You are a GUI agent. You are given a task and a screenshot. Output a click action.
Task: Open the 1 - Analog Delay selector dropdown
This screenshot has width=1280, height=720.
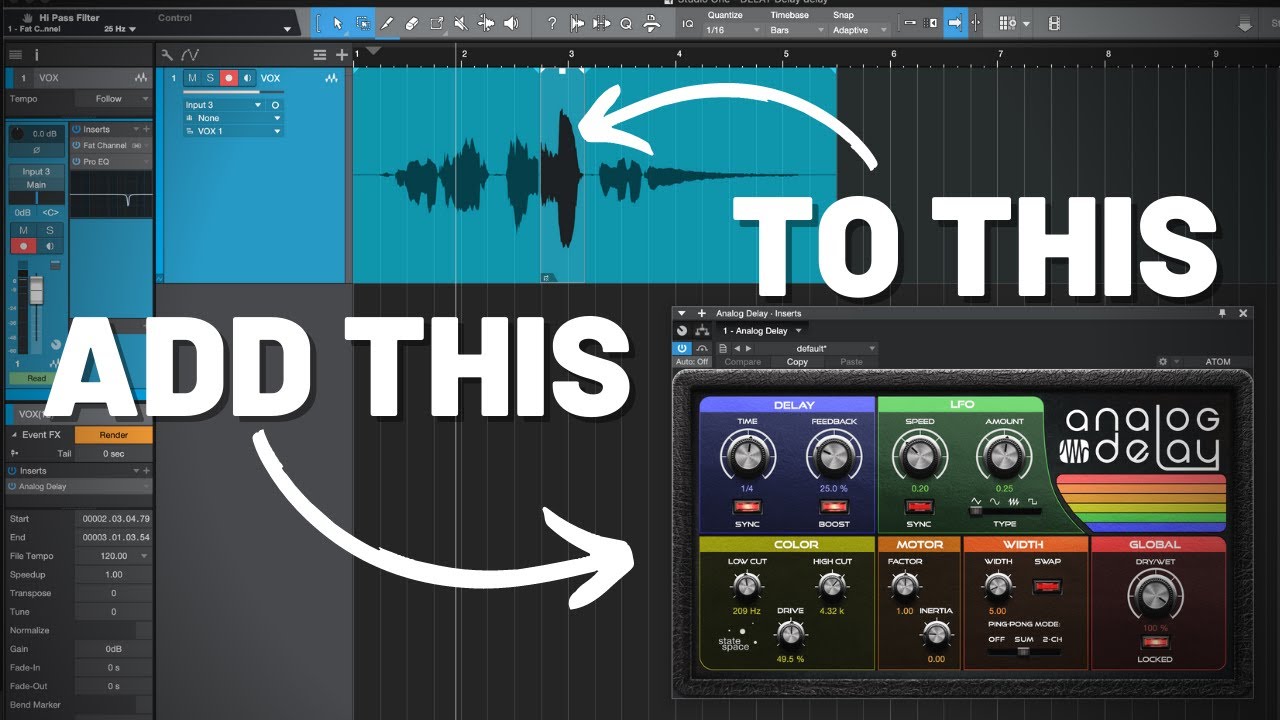761,331
